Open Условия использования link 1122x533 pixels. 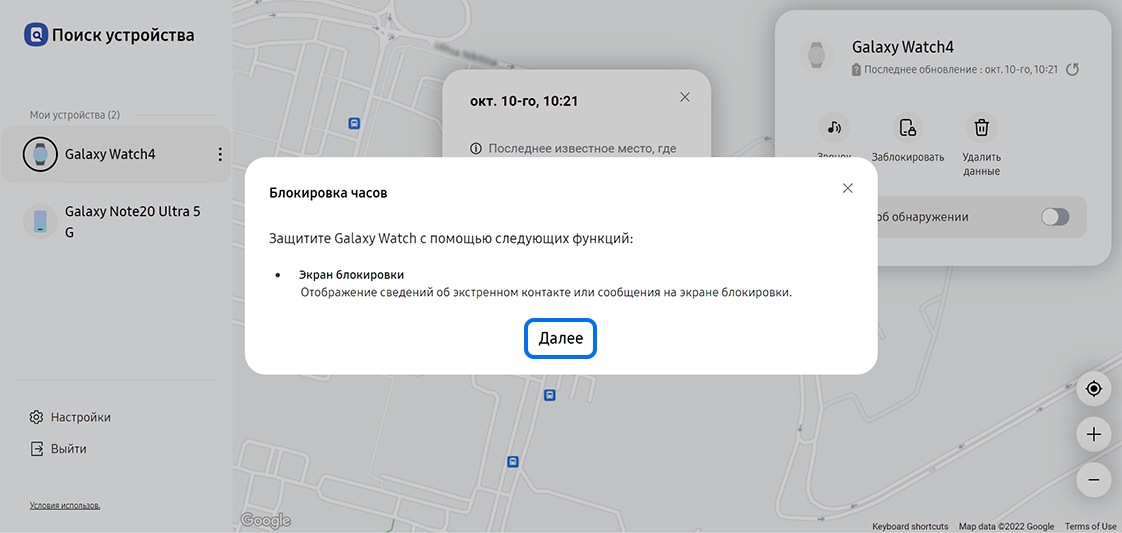click(x=65, y=505)
